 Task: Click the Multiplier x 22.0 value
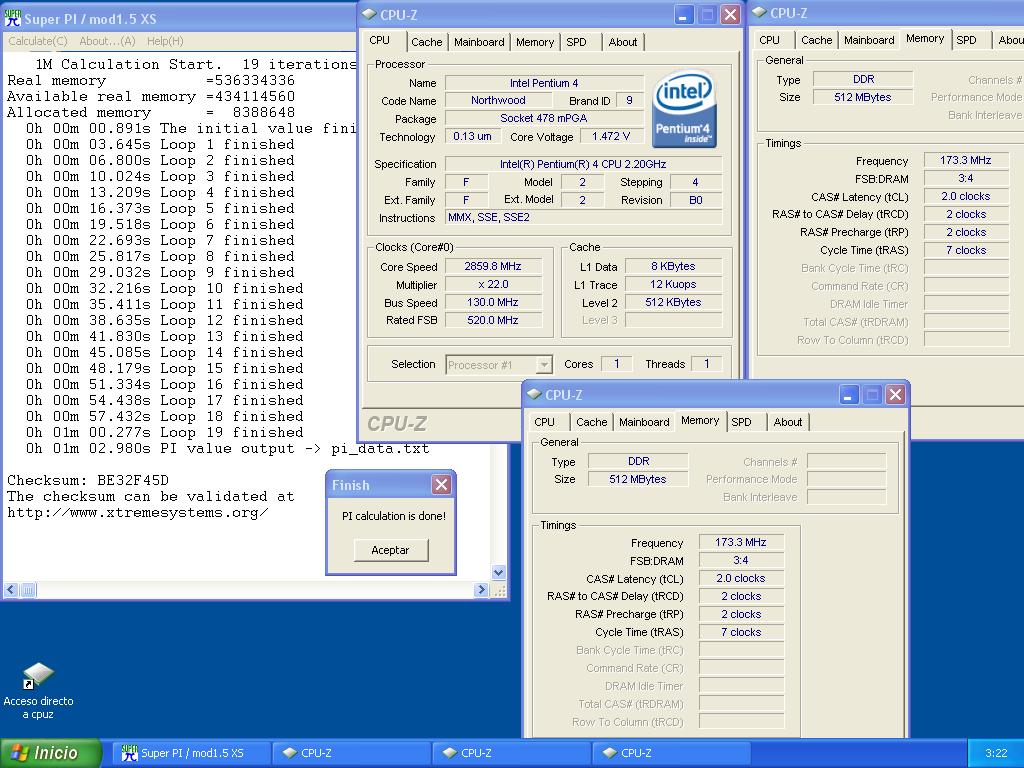click(x=493, y=284)
